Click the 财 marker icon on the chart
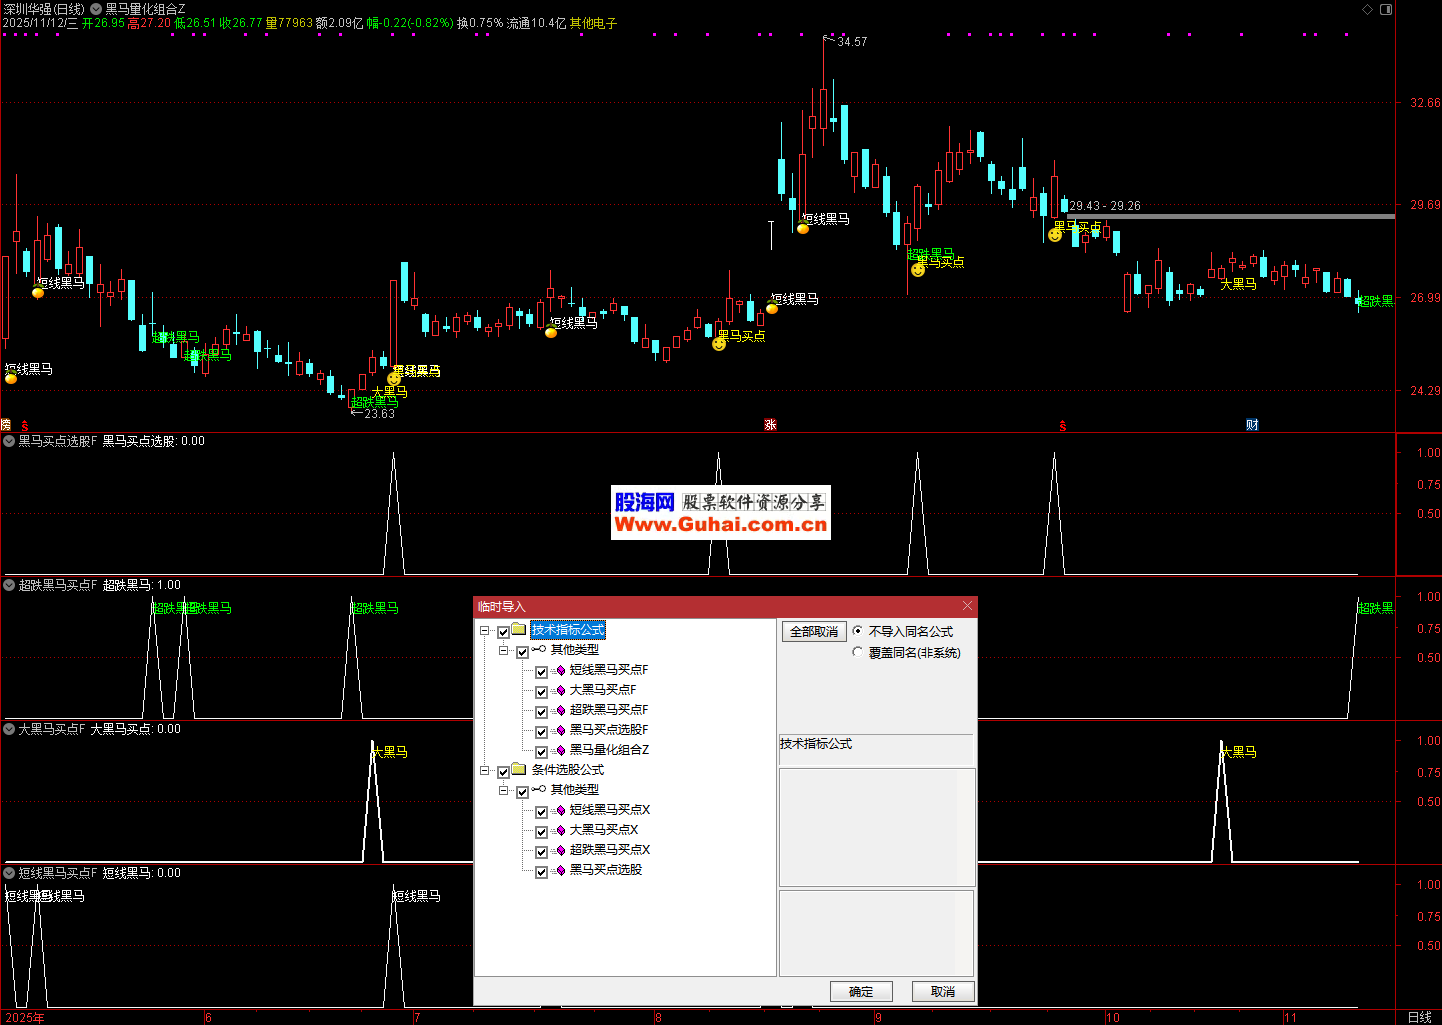Viewport: 1442px width, 1025px height. click(1252, 425)
